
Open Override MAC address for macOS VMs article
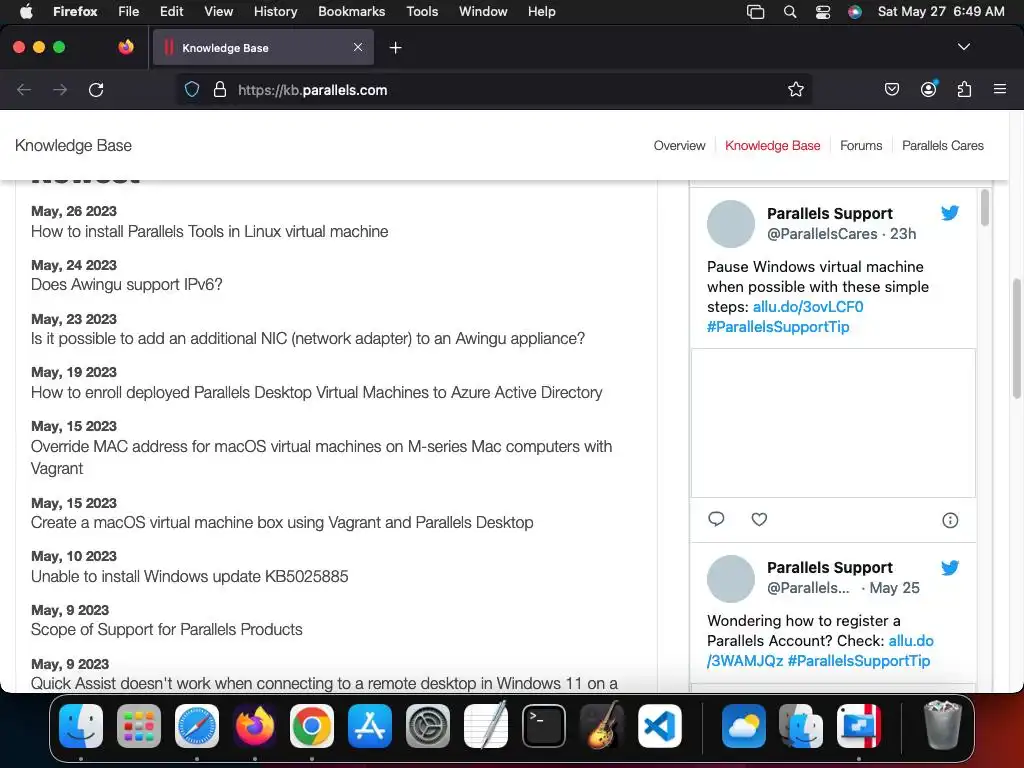[321, 457]
